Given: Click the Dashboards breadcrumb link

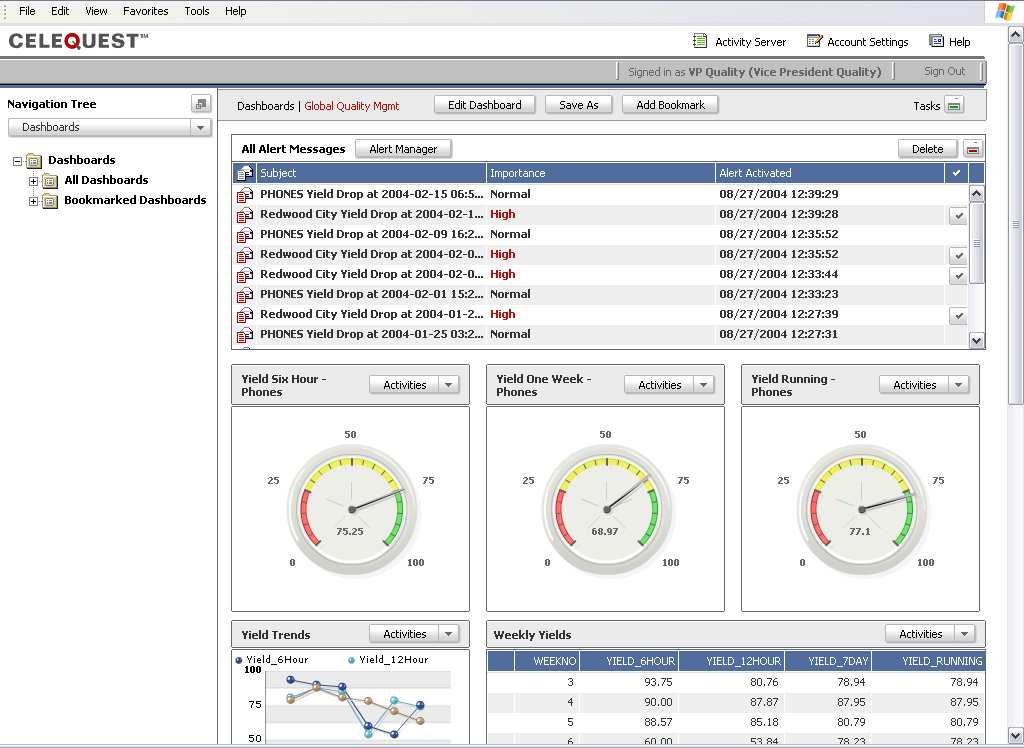Looking at the screenshot, I should click(266, 106).
